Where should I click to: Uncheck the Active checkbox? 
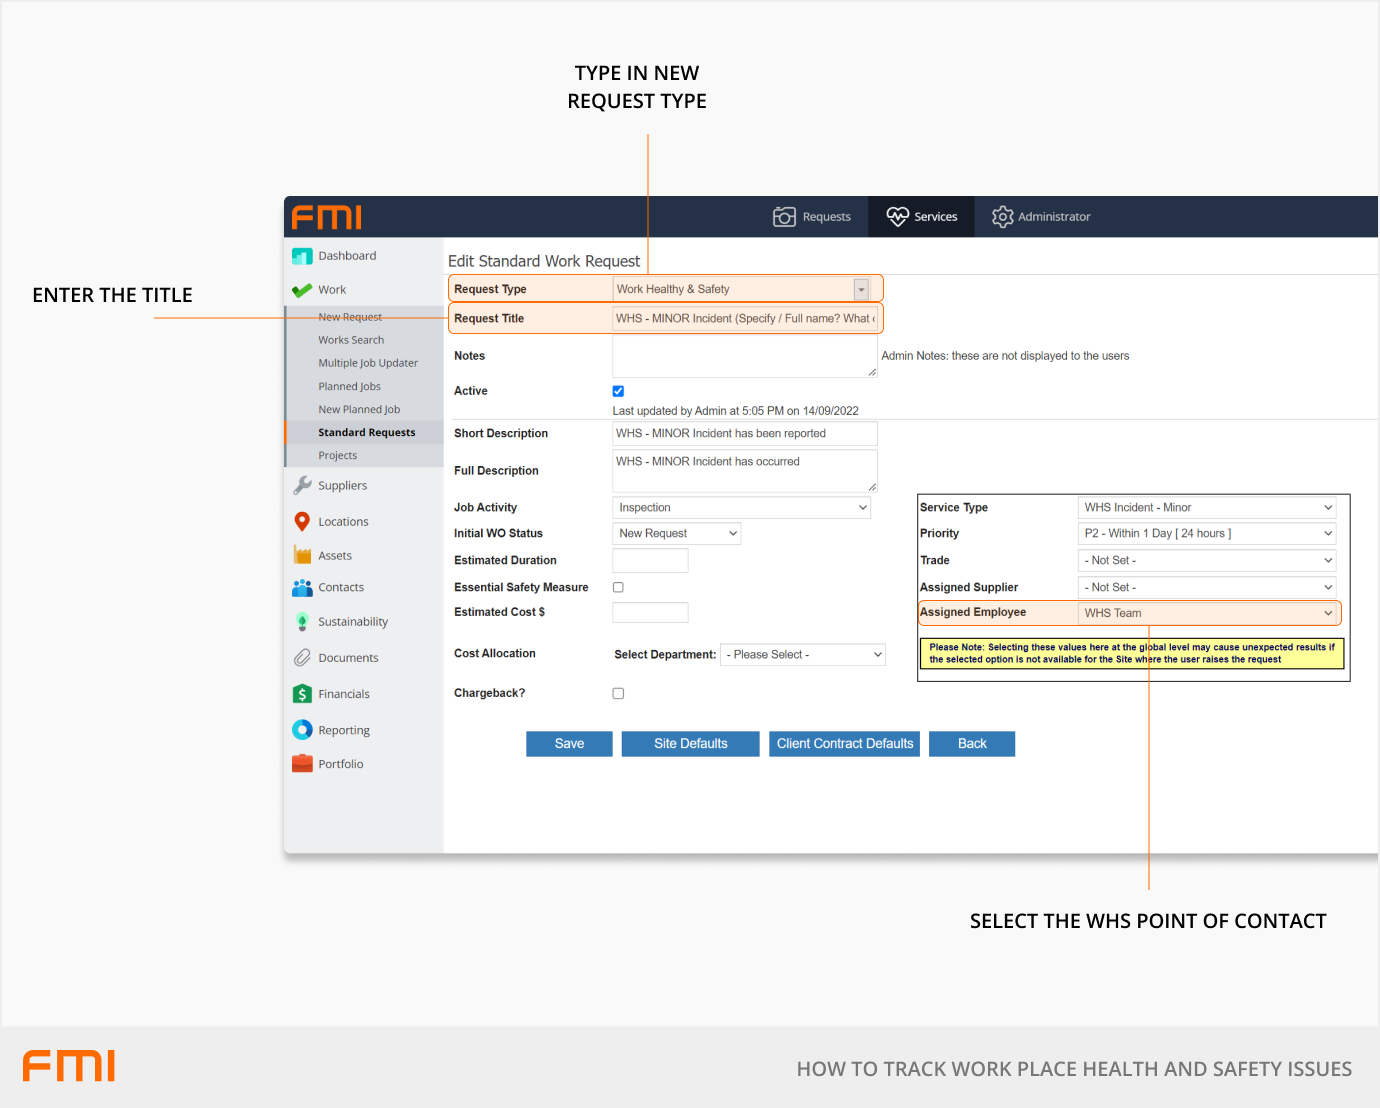point(618,391)
